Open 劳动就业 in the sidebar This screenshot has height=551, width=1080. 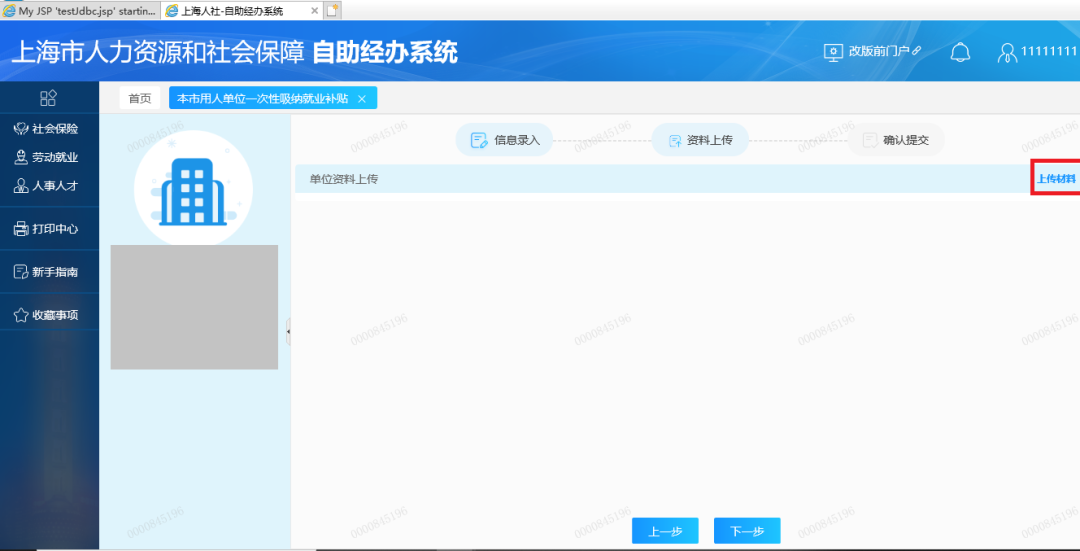(46, 158)
